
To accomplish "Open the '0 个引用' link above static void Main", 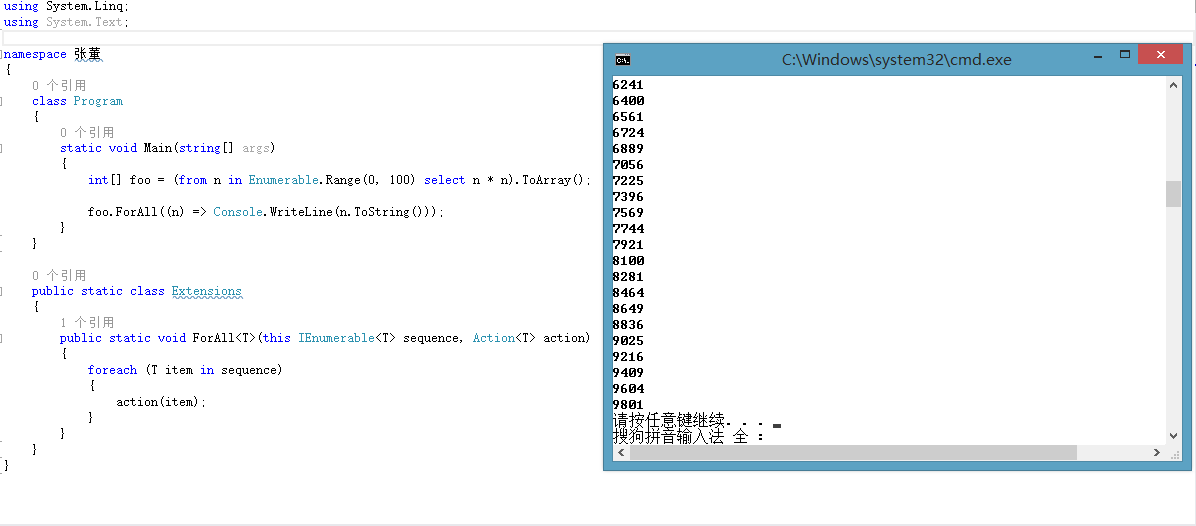I will pos(87,133).
